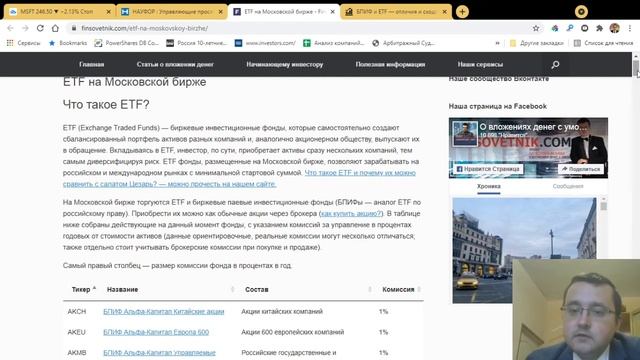Open the PowerShares DB bookmark
Screen dimensions: 640x360
(127, 43)
